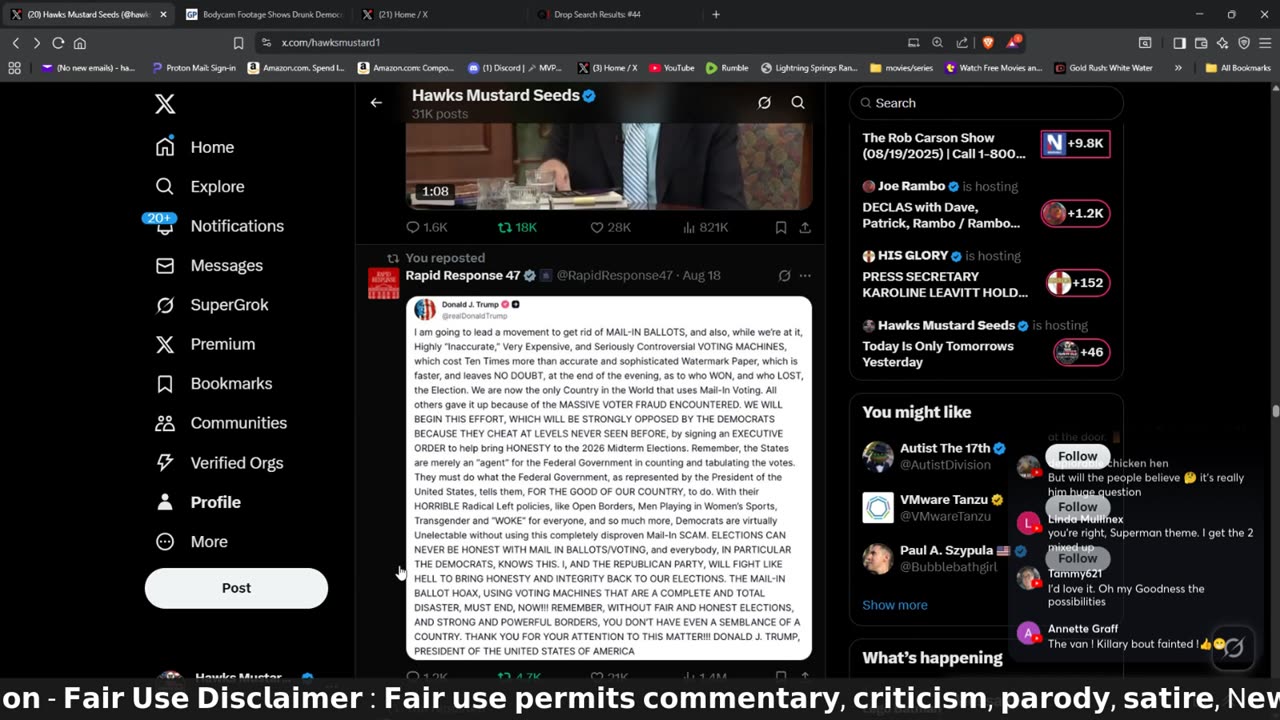The height and width of the screenshot is (720, 1280).
Task: Click the white Post button
Action: 236,588
